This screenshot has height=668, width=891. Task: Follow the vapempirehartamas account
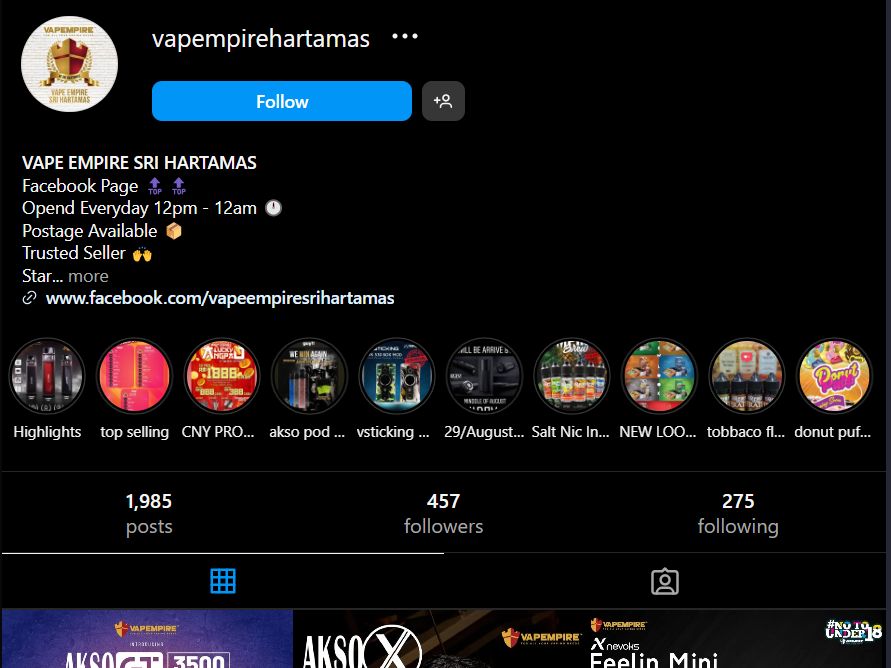click(282, 101)
